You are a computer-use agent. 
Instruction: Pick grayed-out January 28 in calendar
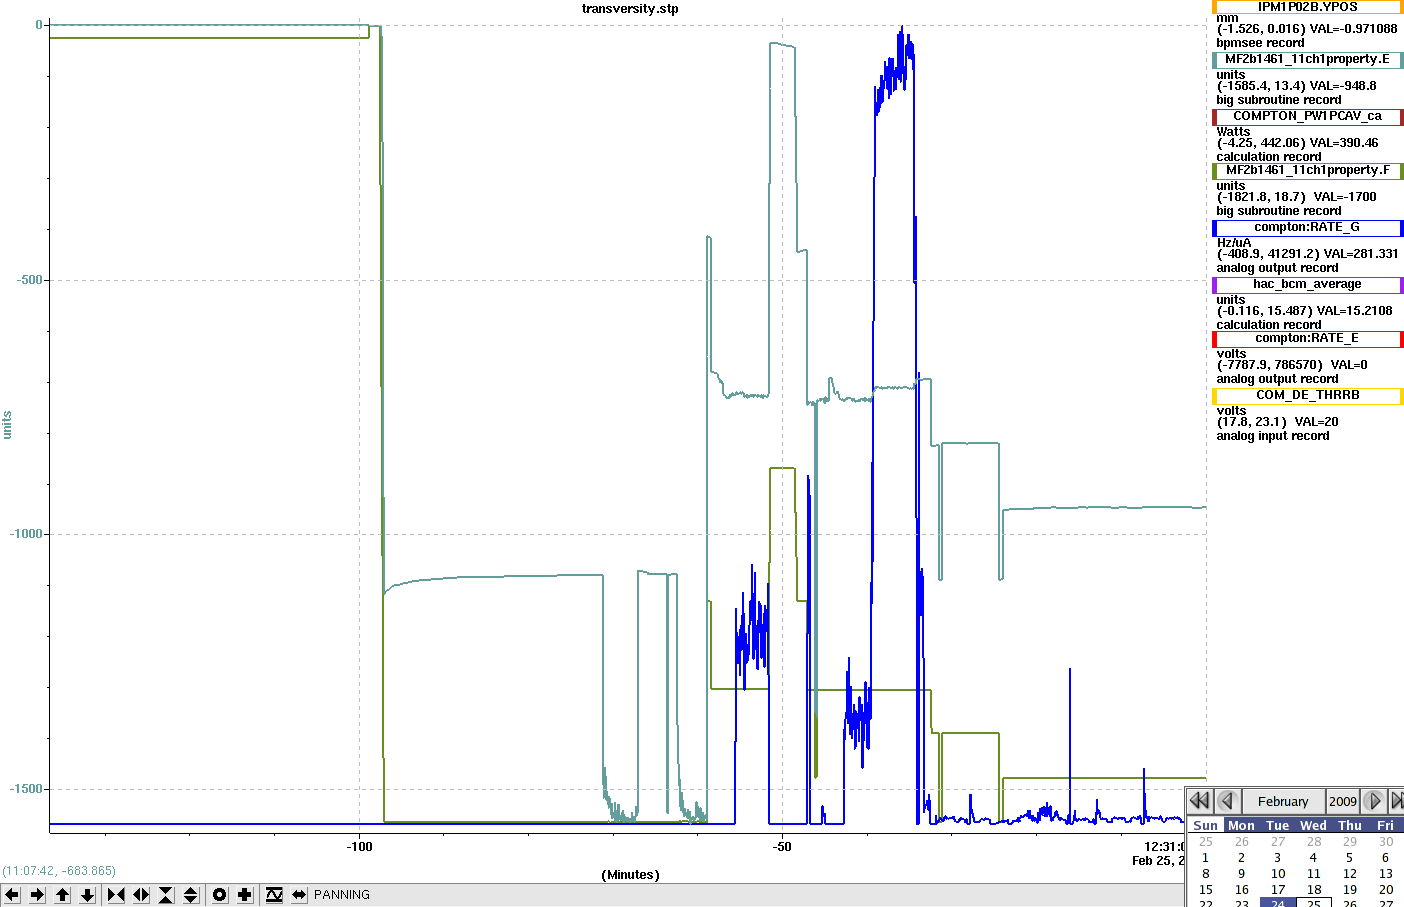(1314, 842)
